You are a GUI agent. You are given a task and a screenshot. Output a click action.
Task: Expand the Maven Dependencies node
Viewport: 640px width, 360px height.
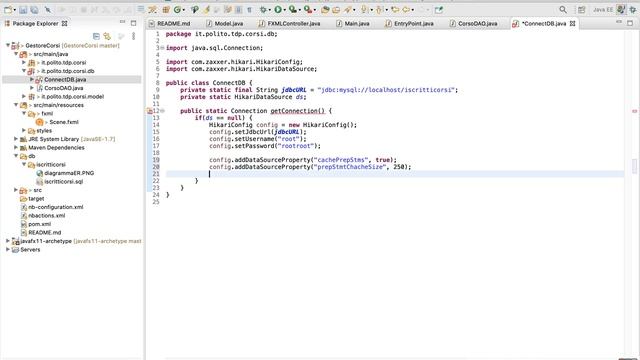[x=16, y=147]
